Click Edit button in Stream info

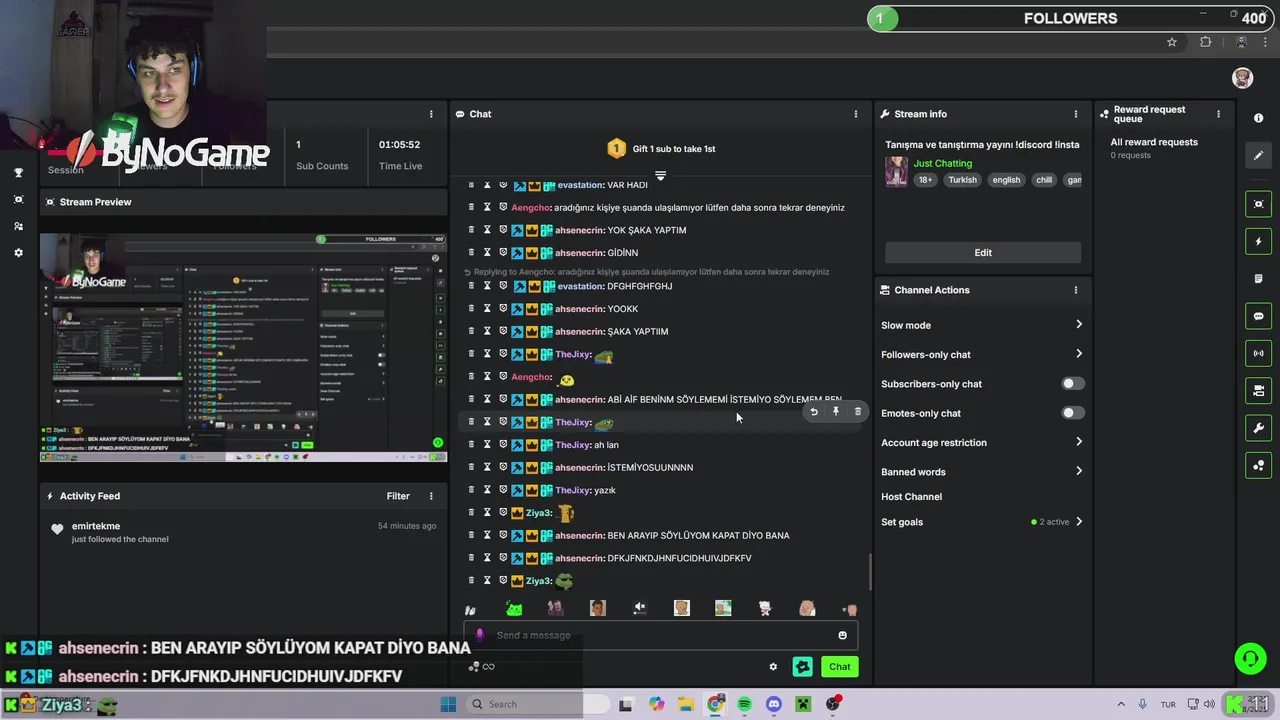pyautogui.click(x=983, y=253)
